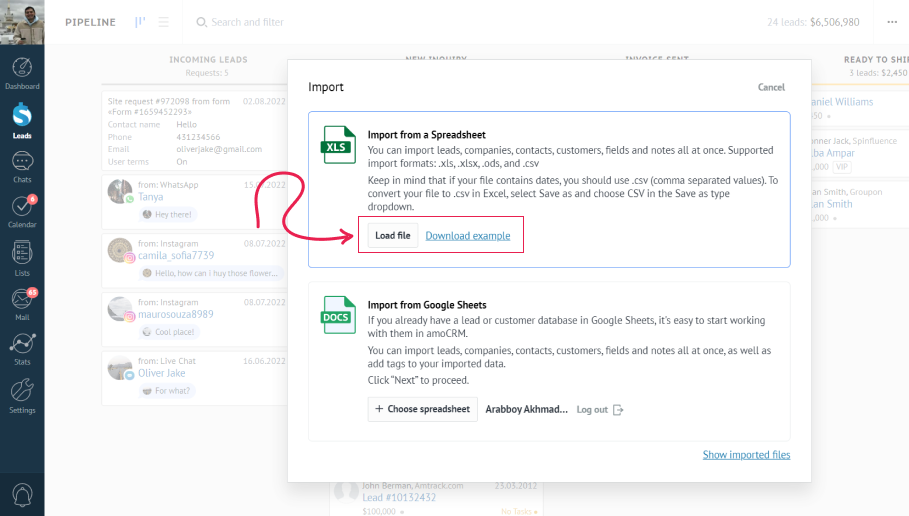This screenshot has height=516, width=909.
Task: Click Tanya's contact avatar
Action: 119,191
